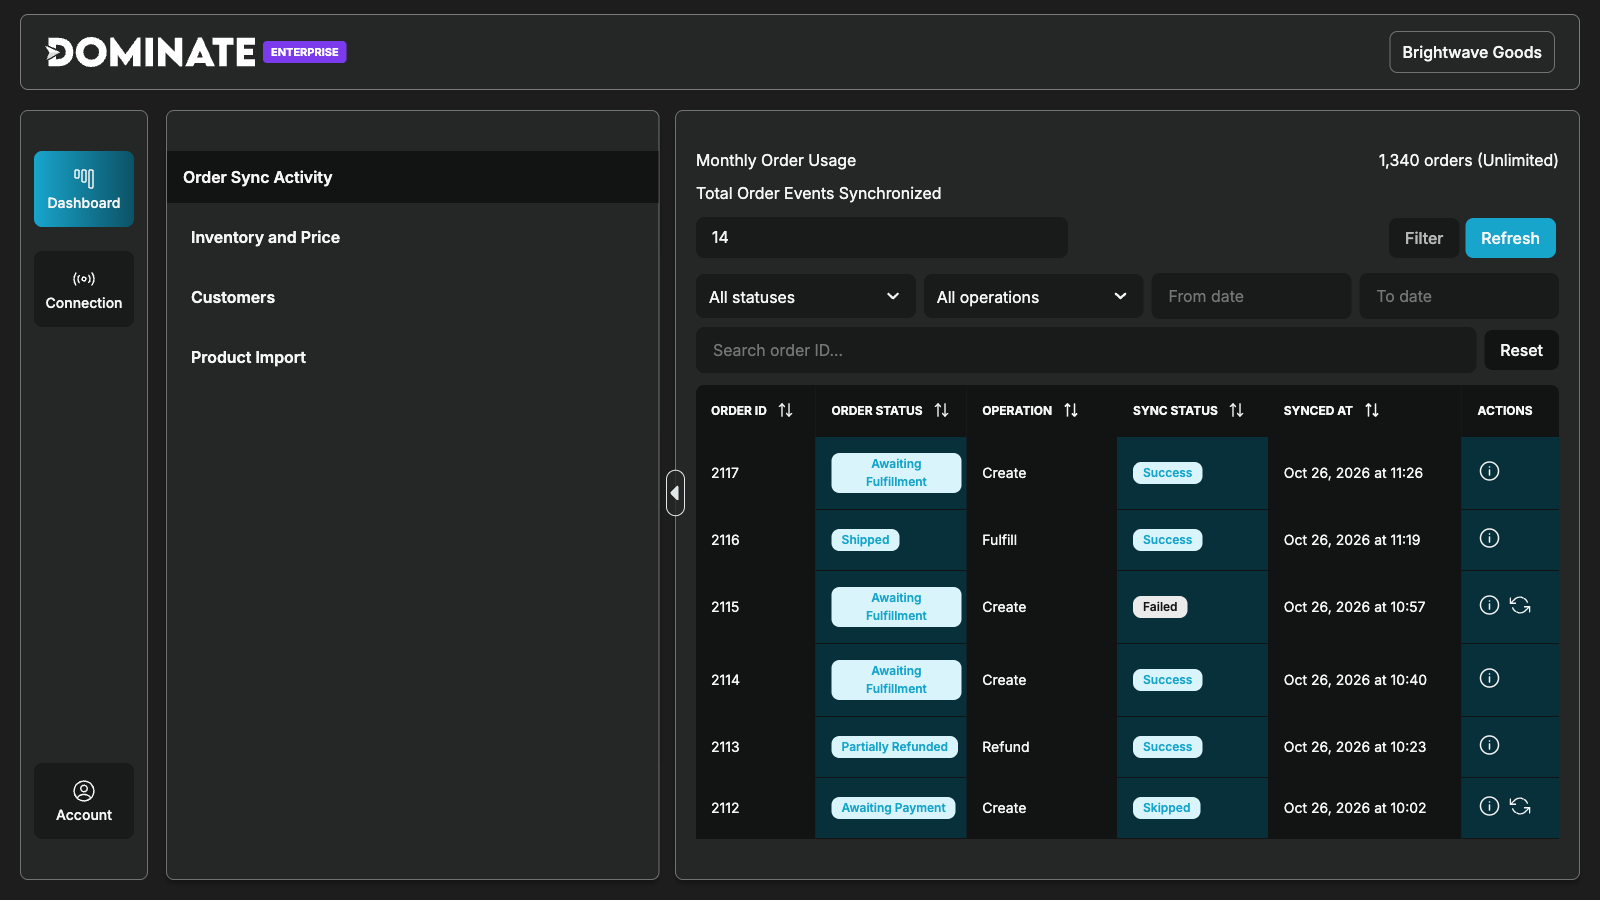The image size is (1600, 900).
Task: Click the Partially Refunded status badge
Action: click(x=894, y=747)
